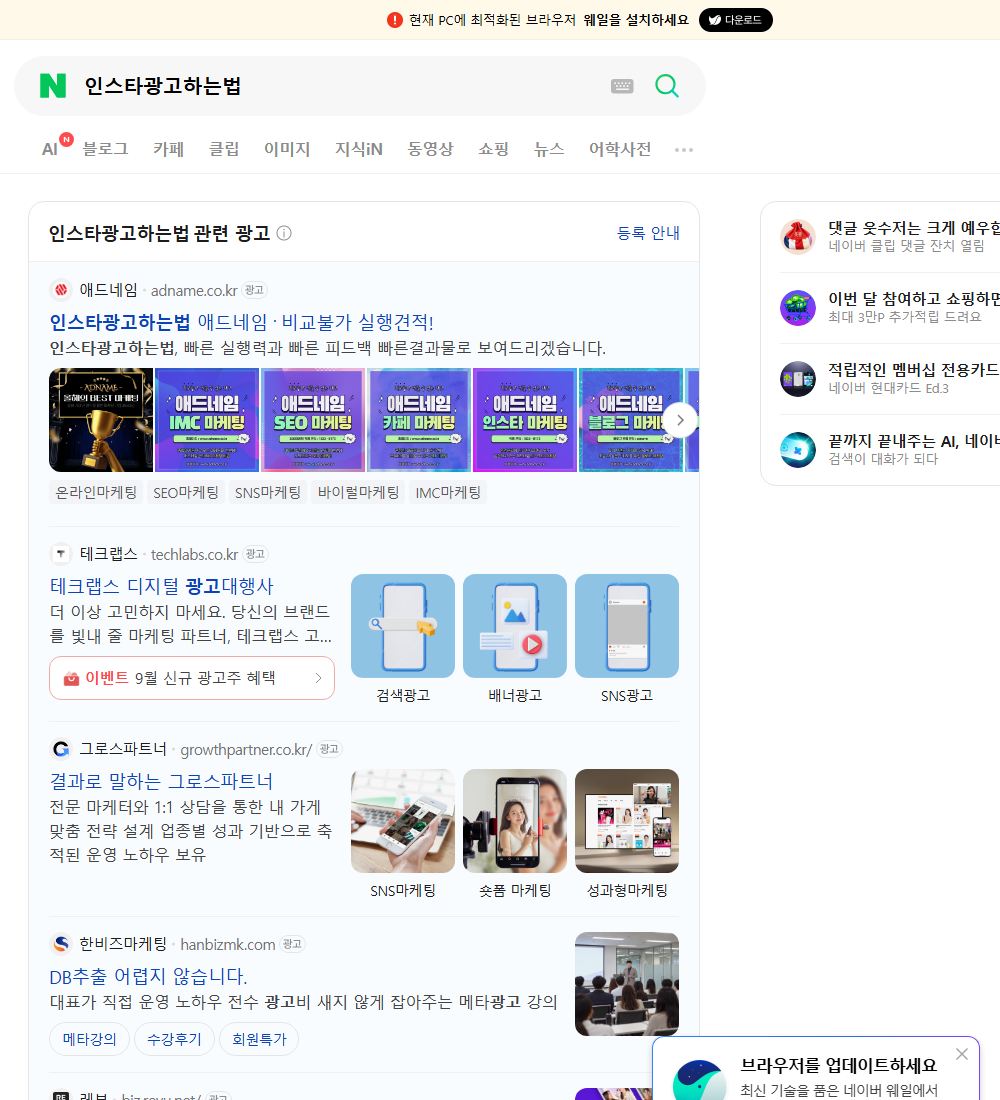Open the virtual keyboard icon
Screen dimensions: 1000x1100
[622, 86]
